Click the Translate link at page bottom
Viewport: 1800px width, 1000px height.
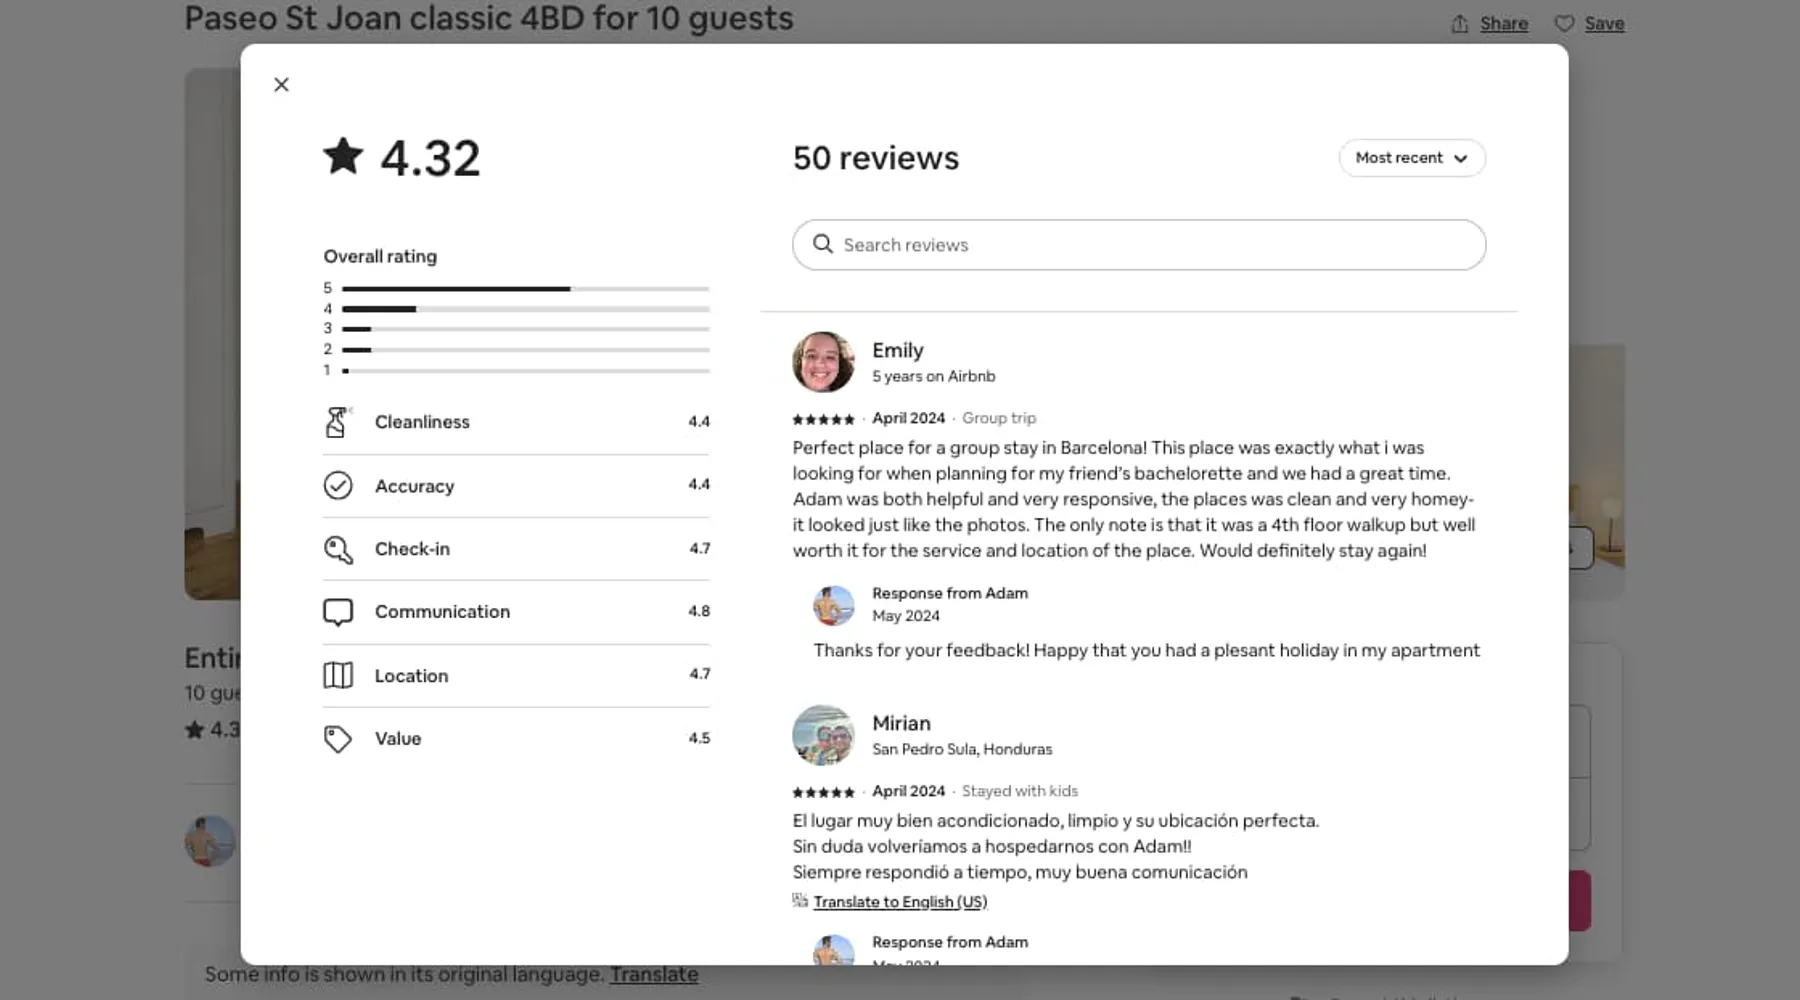click(x=654, y=975)
